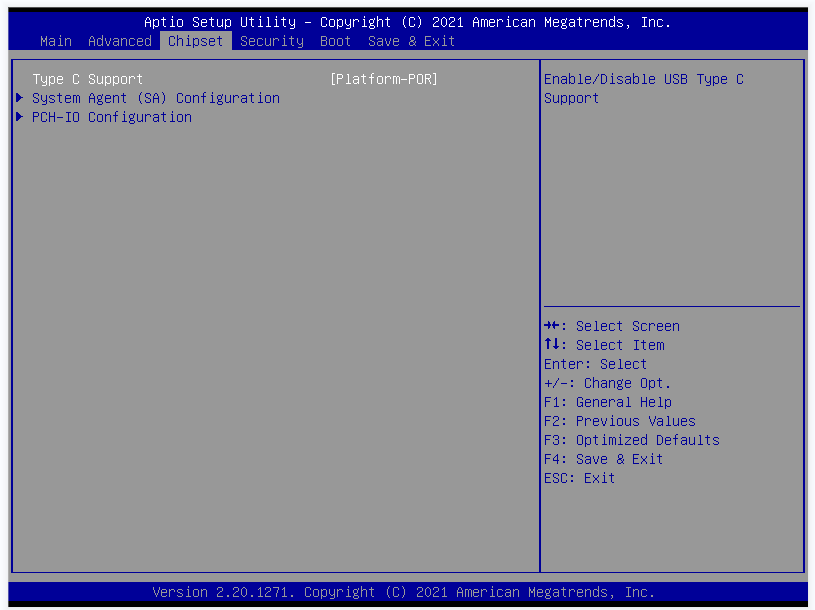Click F3: Optimized Defaults in key legend

pos(632,440)
